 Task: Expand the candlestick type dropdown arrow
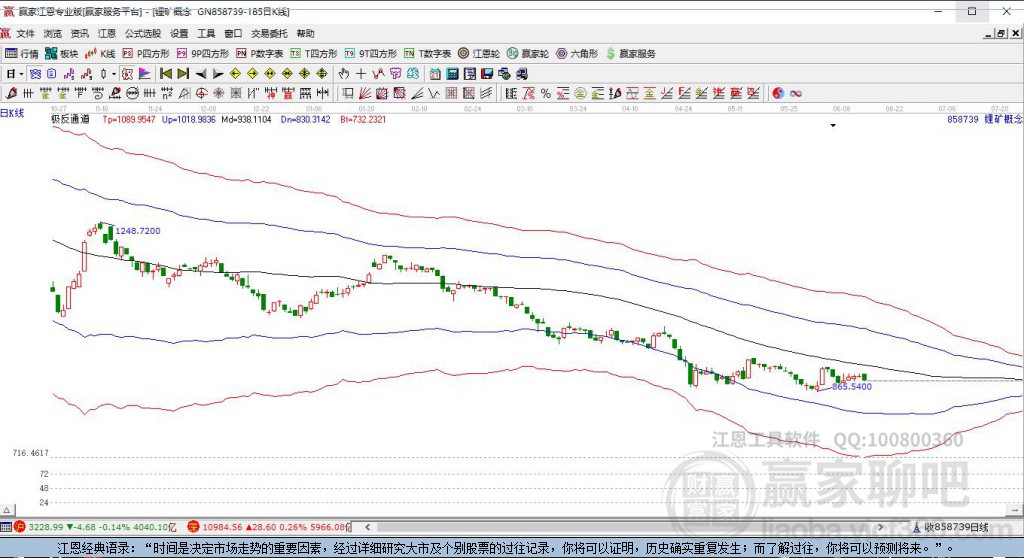coord(114,74)
